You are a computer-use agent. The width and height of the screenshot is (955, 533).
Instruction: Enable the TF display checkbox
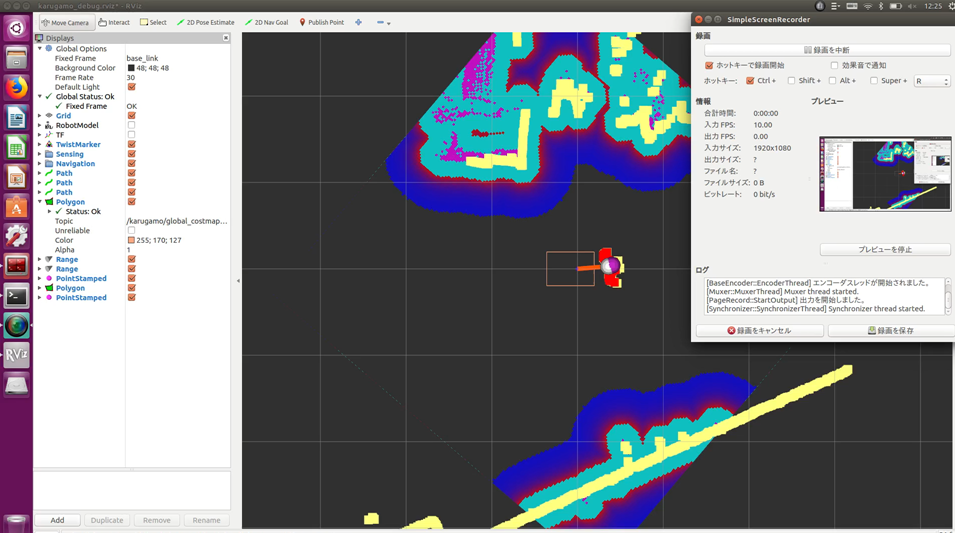[x=131, y=135]
